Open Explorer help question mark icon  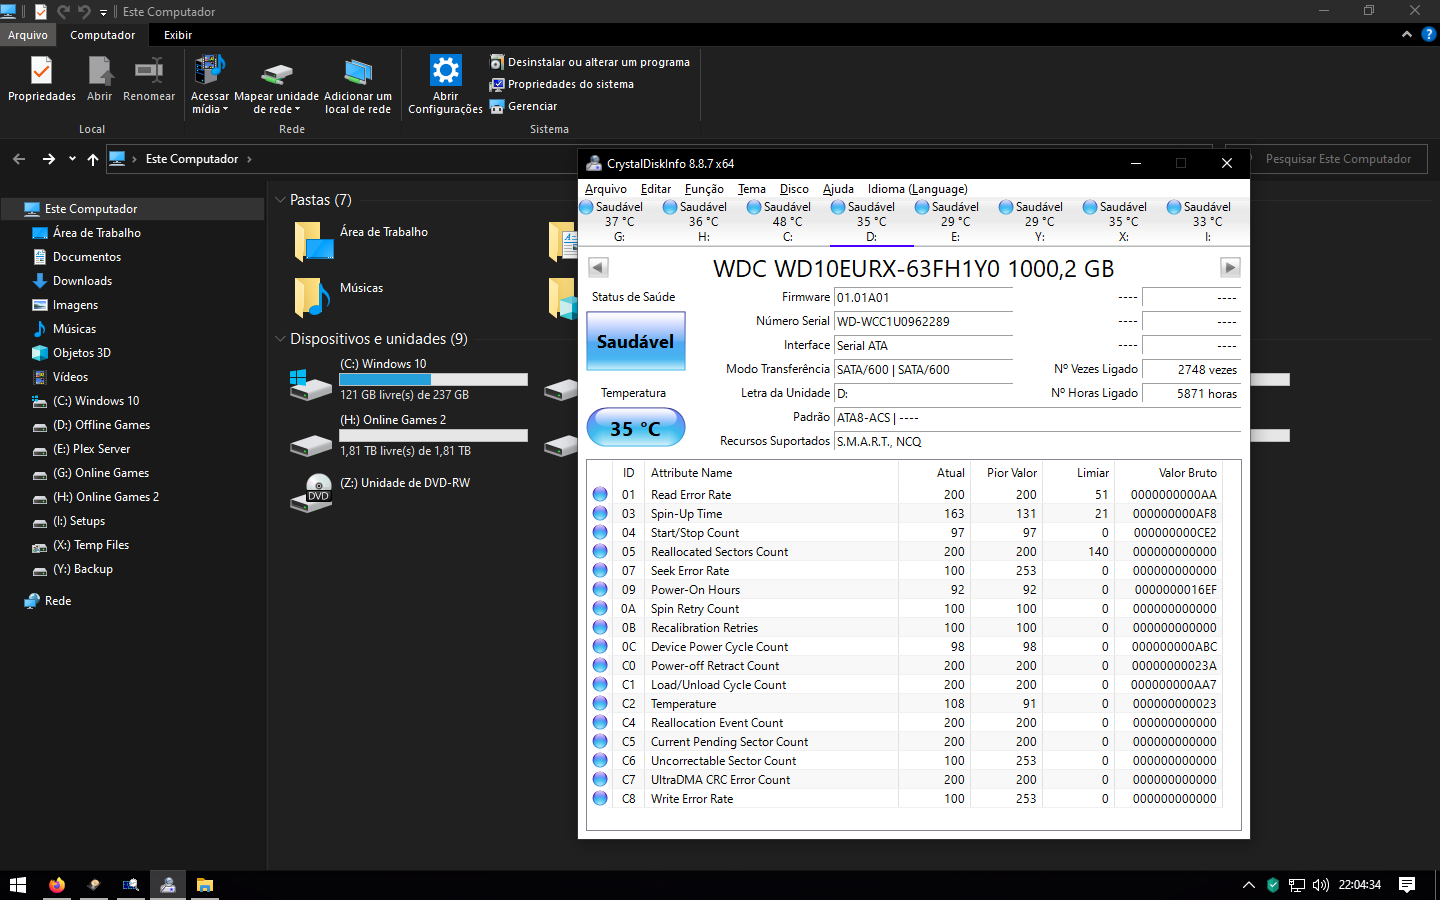click(1428, 34)
